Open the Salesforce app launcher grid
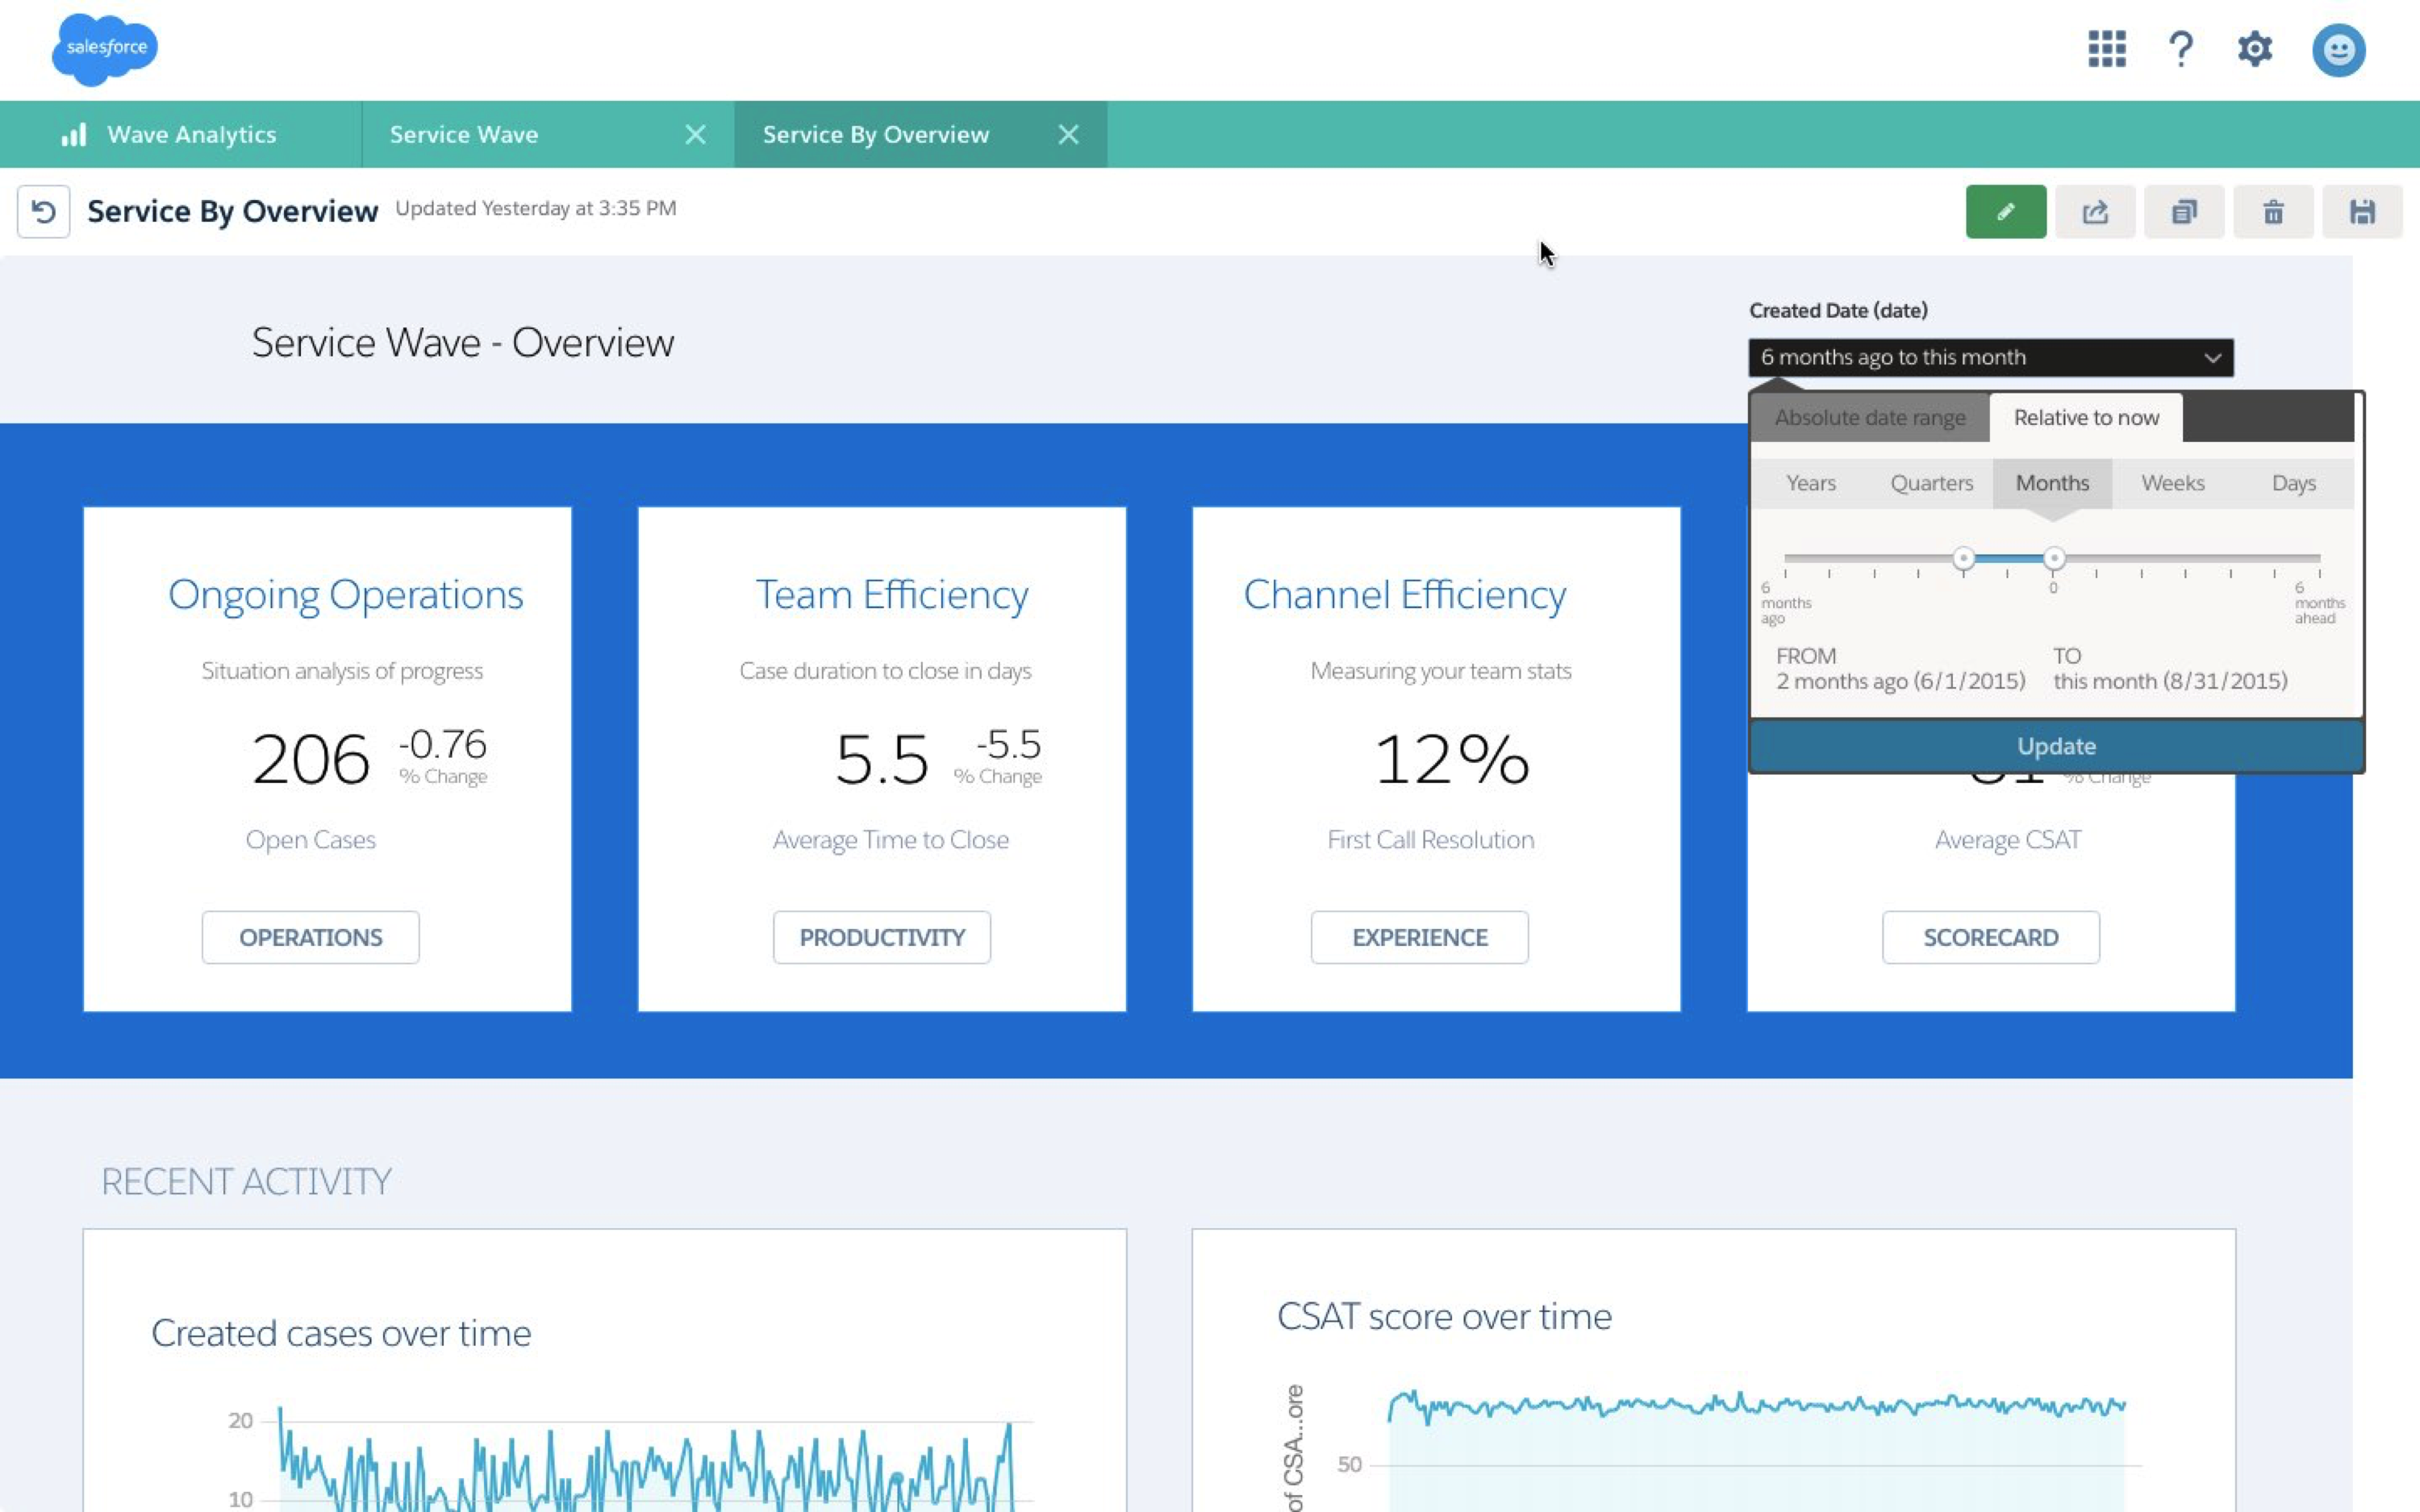The image size is (2420, 1512). pyautogui.click(x=2106, y=48)
